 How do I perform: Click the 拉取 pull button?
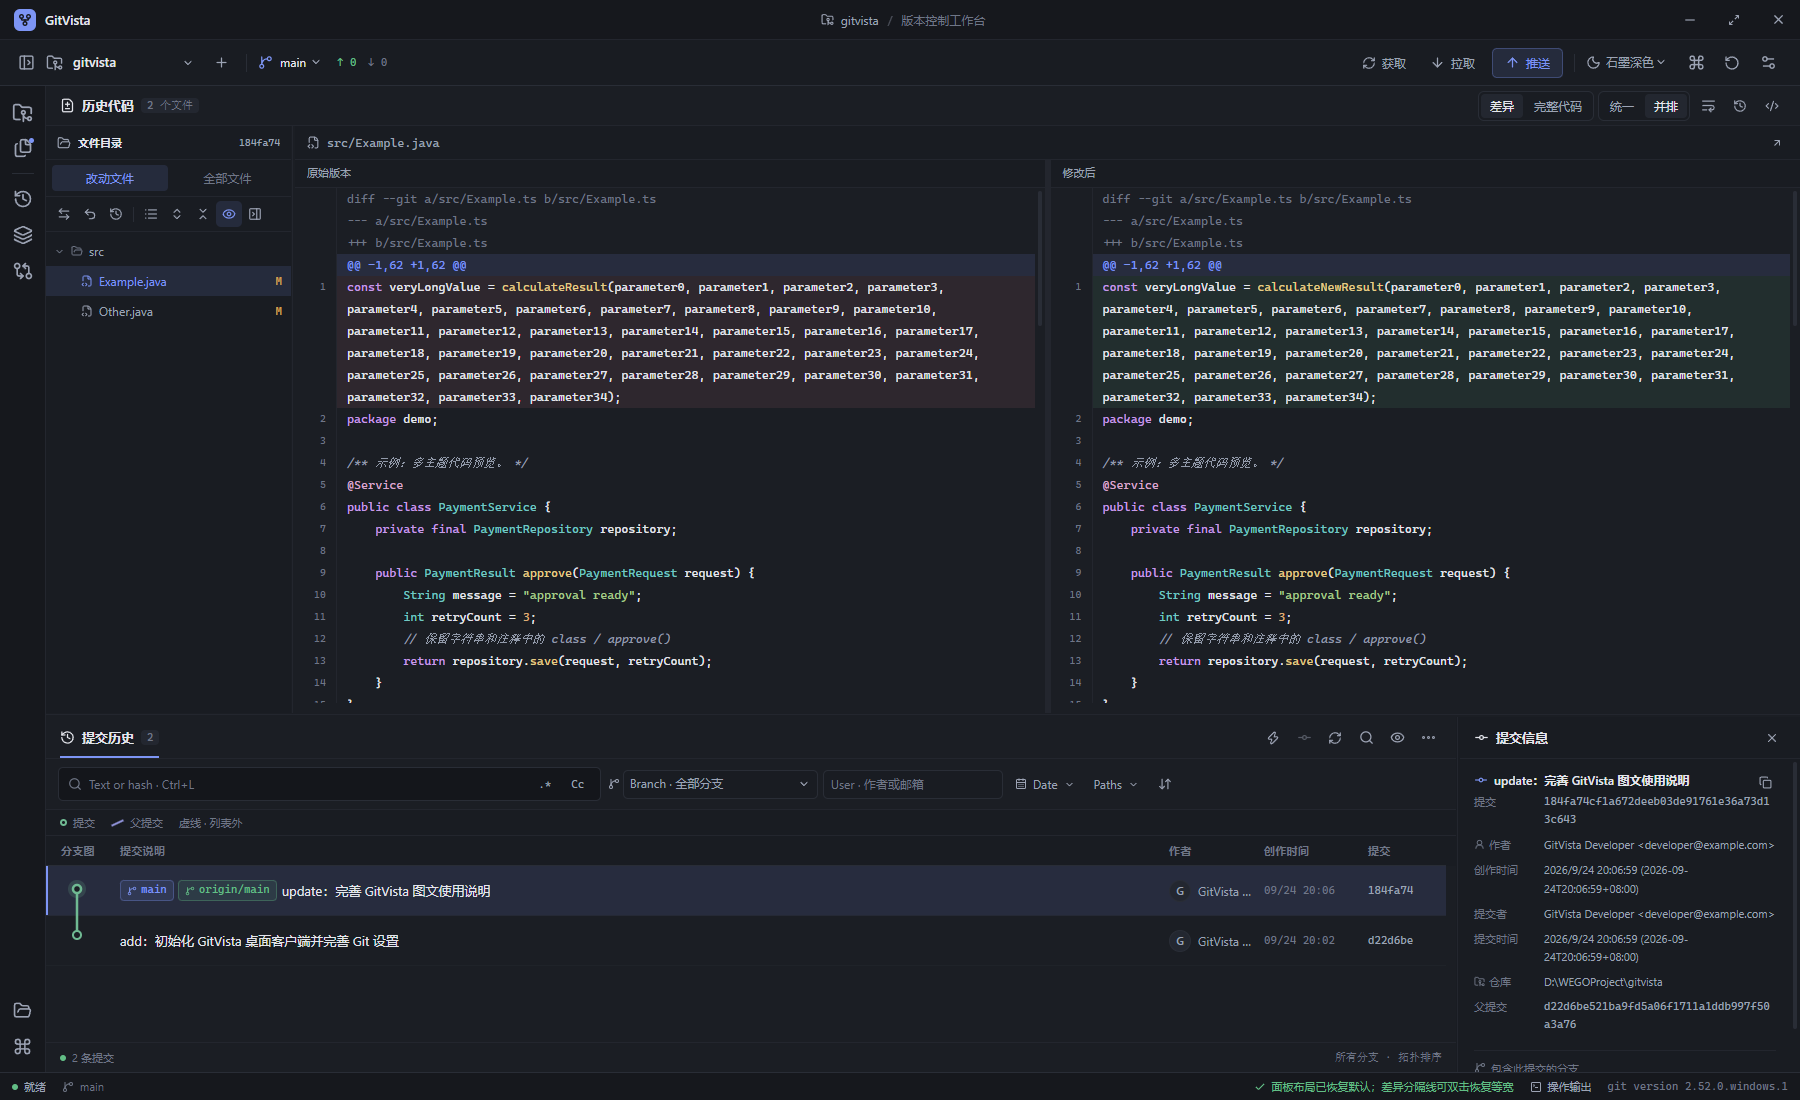point(1453,63)
